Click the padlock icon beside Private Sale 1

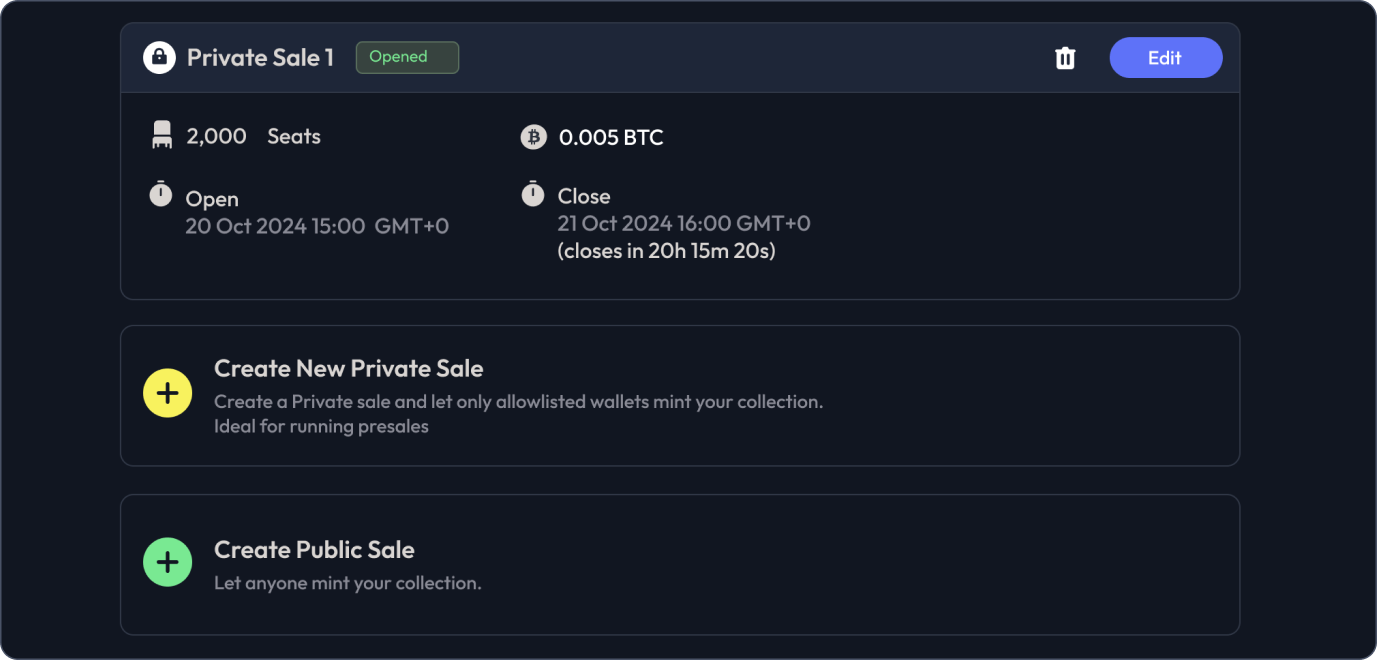tap(160, 58)
